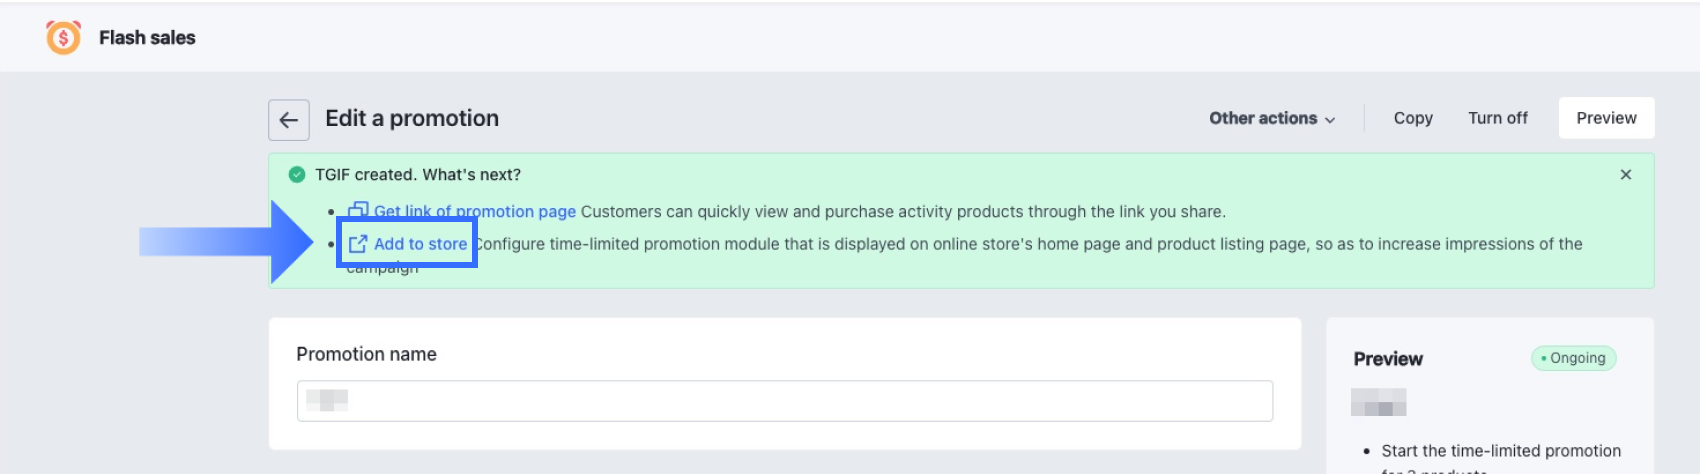This screenshot has height=474, width=1700.
Task: Focus the Promotion name input field
Action: tap(784, 401)
